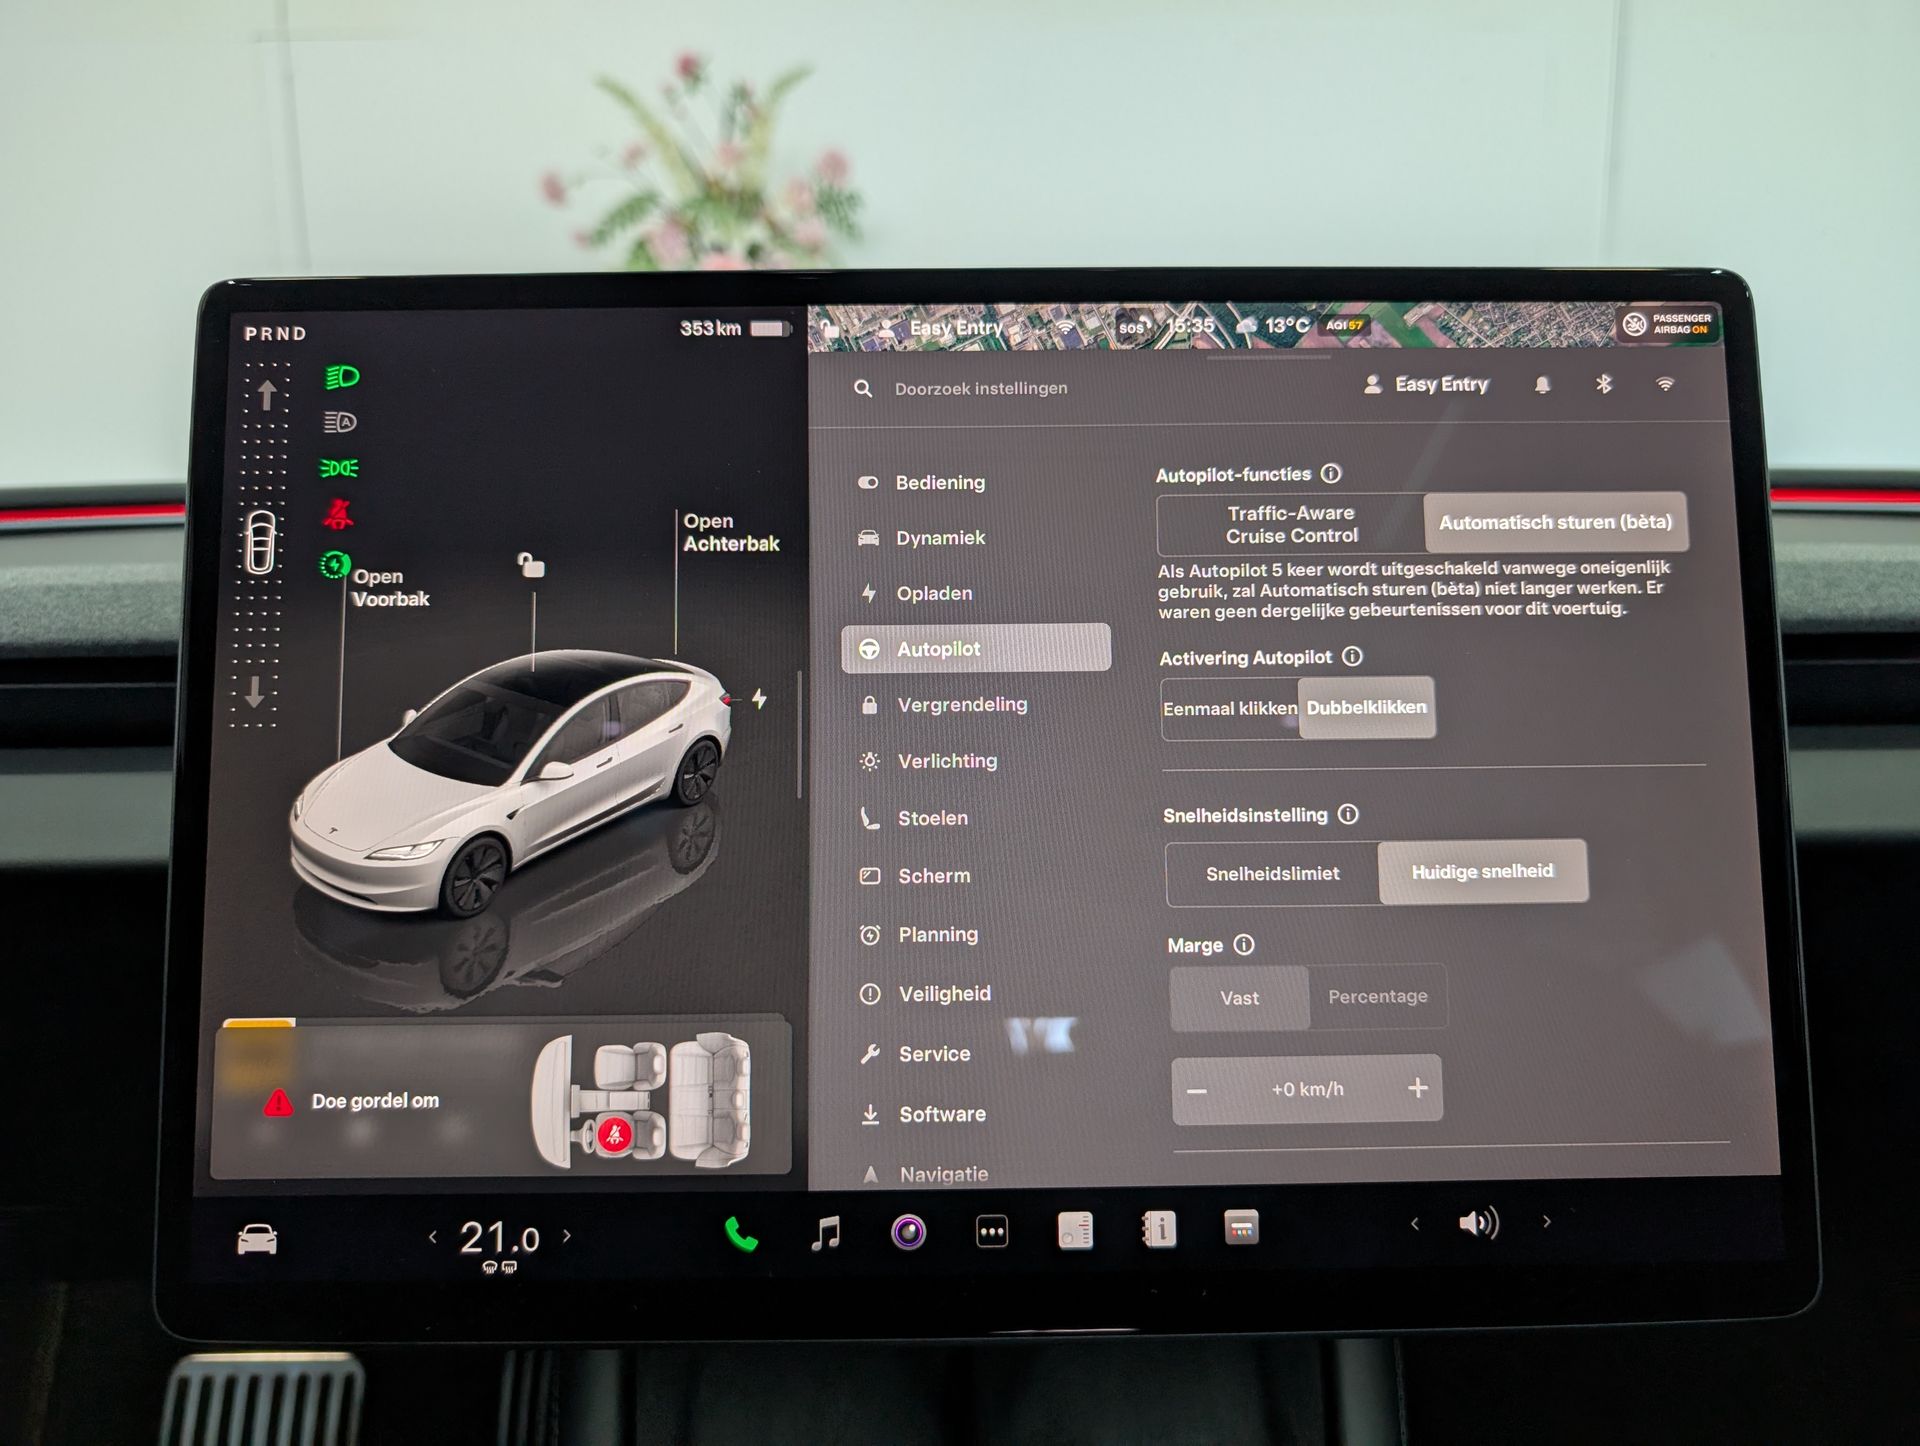Tap the unlock padlock above car
This screenshot has height=1446, width=1920.
coord(531,566)
